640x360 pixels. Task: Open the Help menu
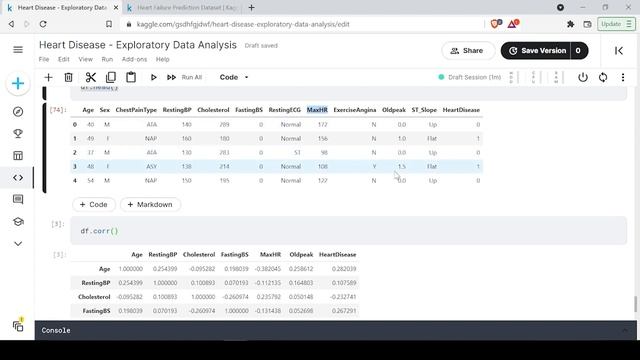click(162, 59)
